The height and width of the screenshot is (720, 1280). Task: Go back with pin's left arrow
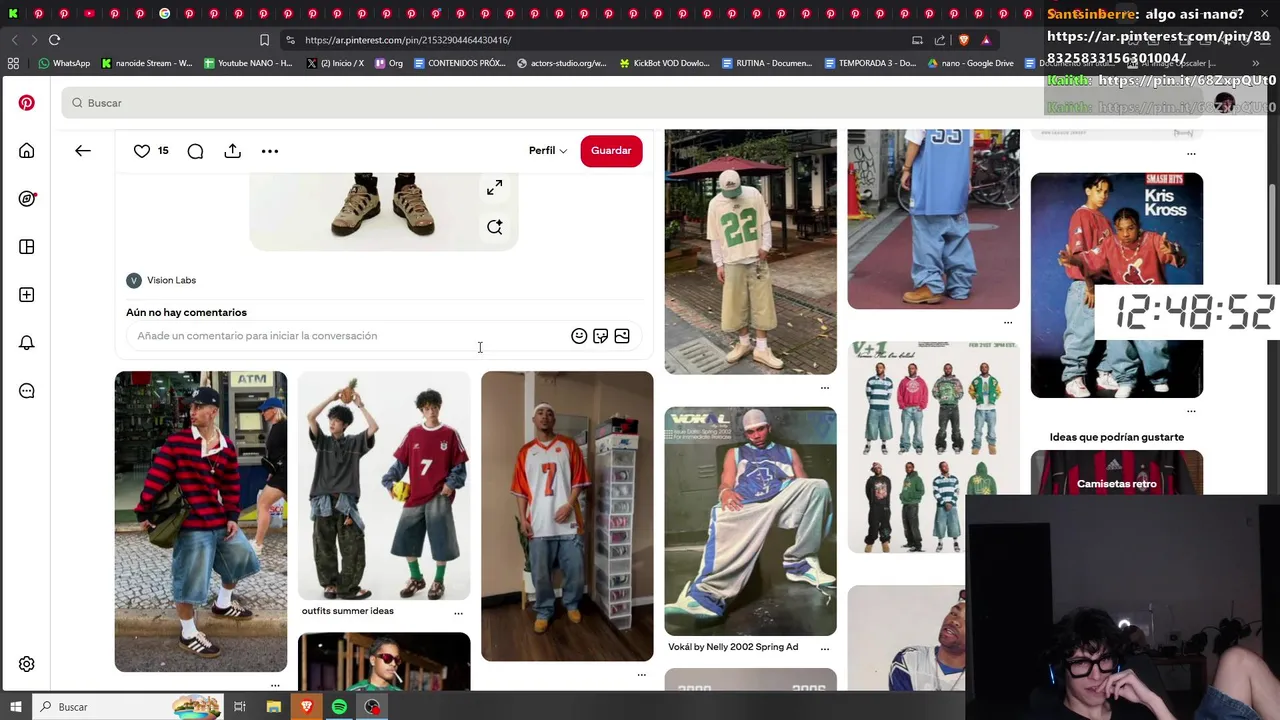click(83, 151)
